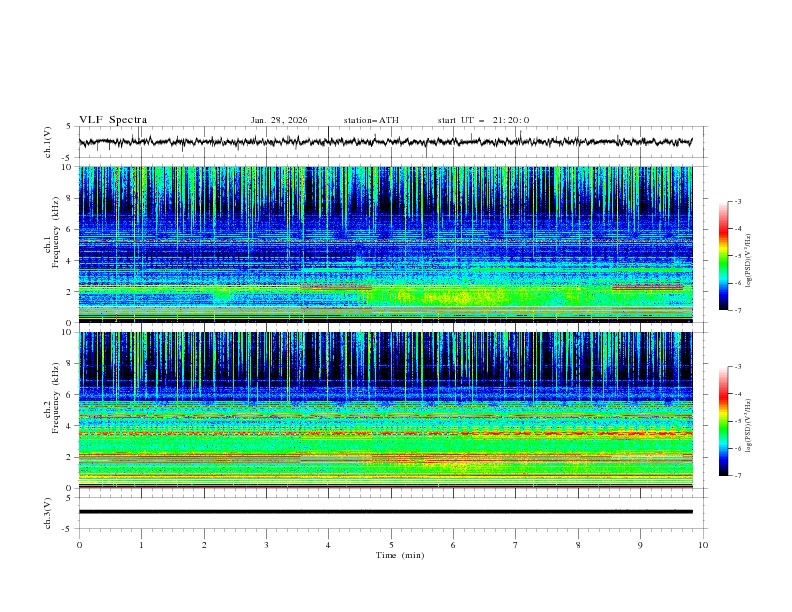The width and height of the screenshot is (792, 612).
Task: Click time axis tick label "3"
Action: (x=266, y=545)
